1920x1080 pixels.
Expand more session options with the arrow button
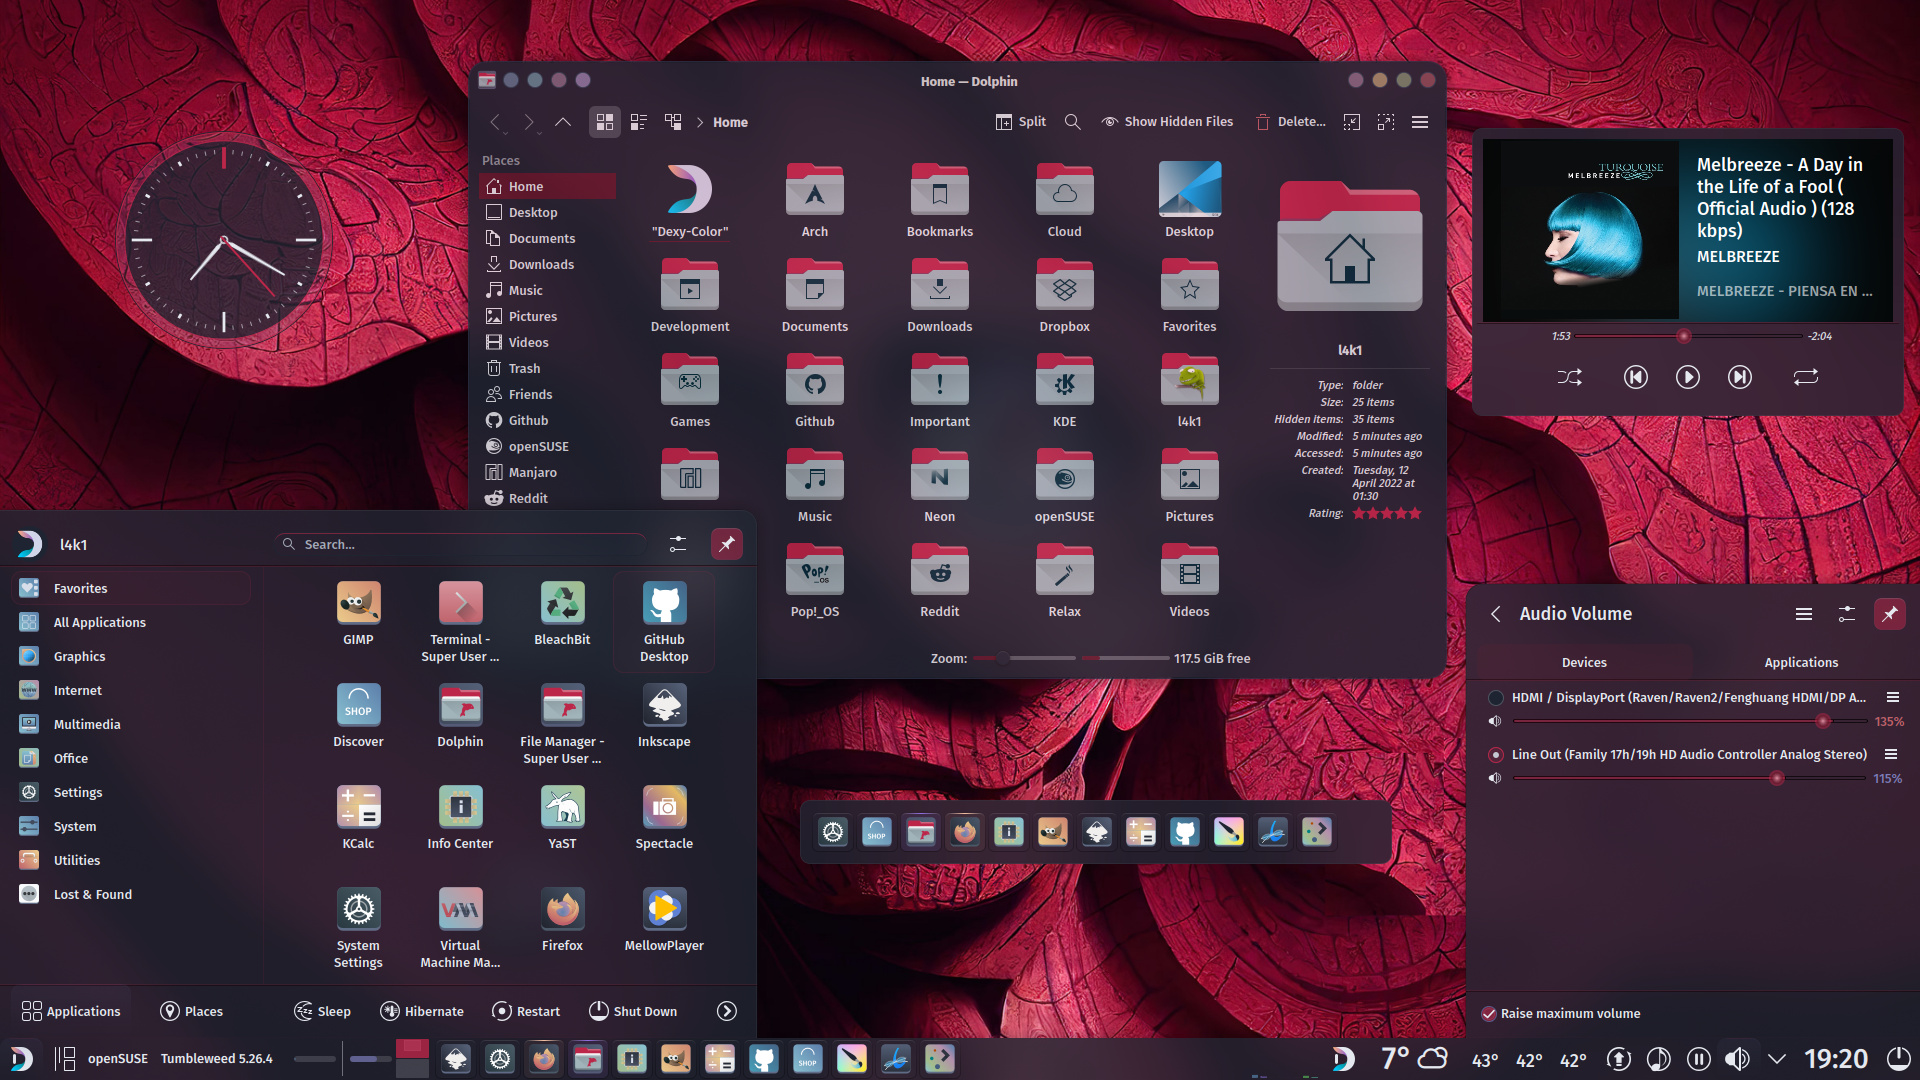point(726,1011)
